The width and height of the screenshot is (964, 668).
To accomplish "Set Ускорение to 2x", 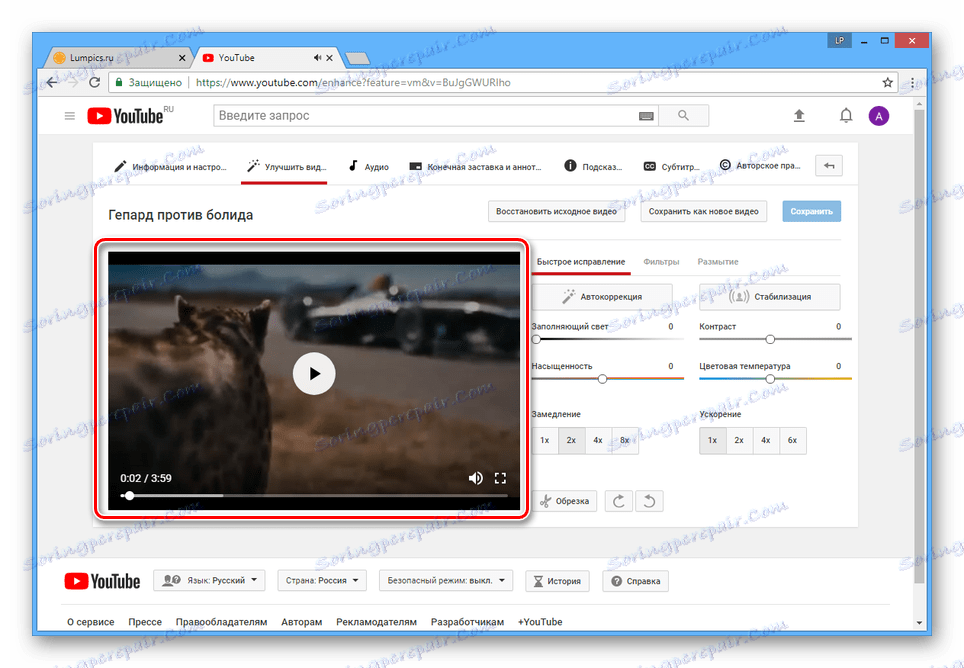I will 739,441.
